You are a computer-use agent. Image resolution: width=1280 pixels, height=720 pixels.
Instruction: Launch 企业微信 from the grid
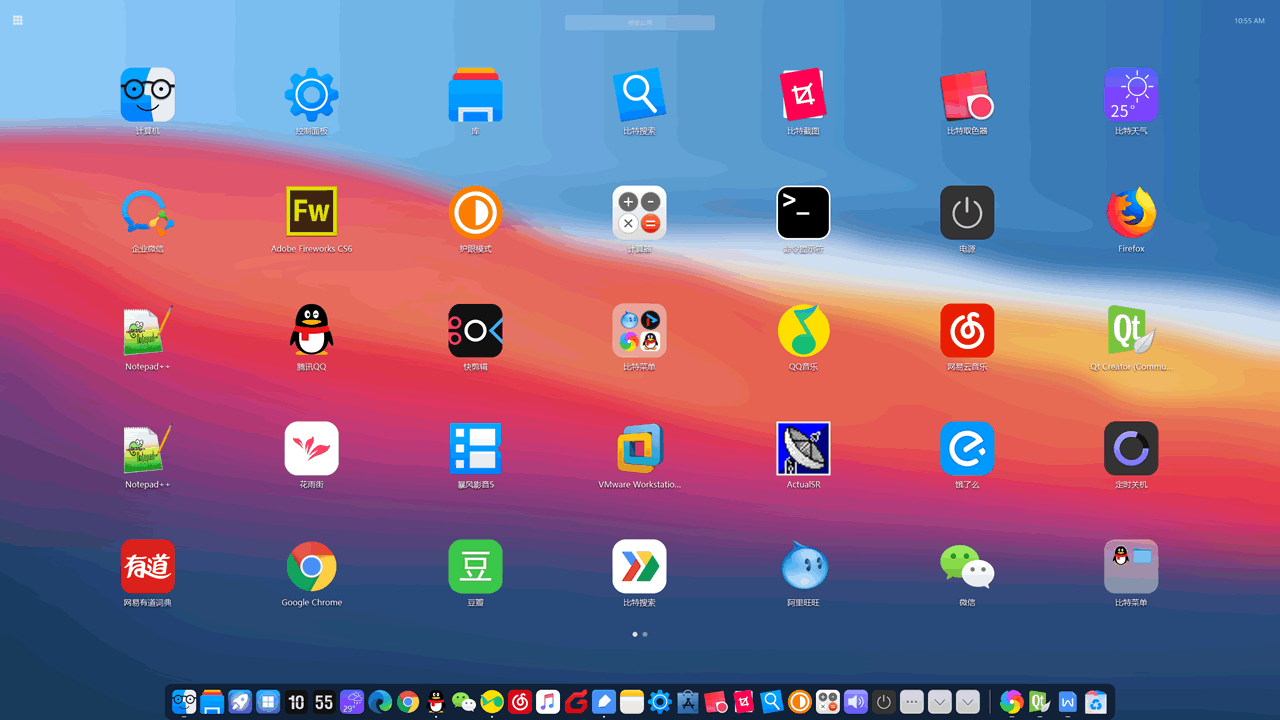pyautogui.click(x=148, y=213)
